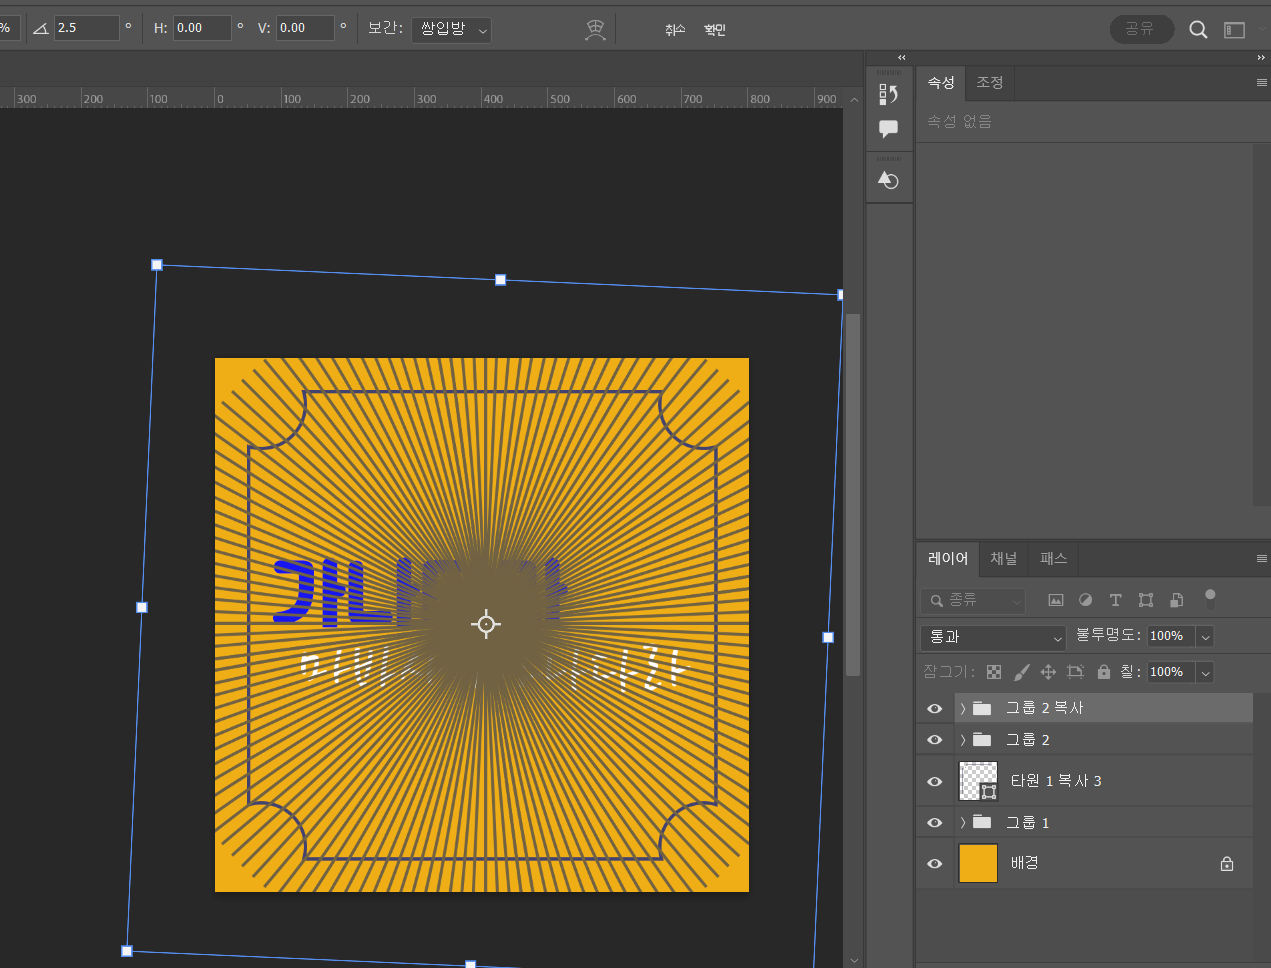
Task: Click the H skew field
Action: click(x=203, y=28)
